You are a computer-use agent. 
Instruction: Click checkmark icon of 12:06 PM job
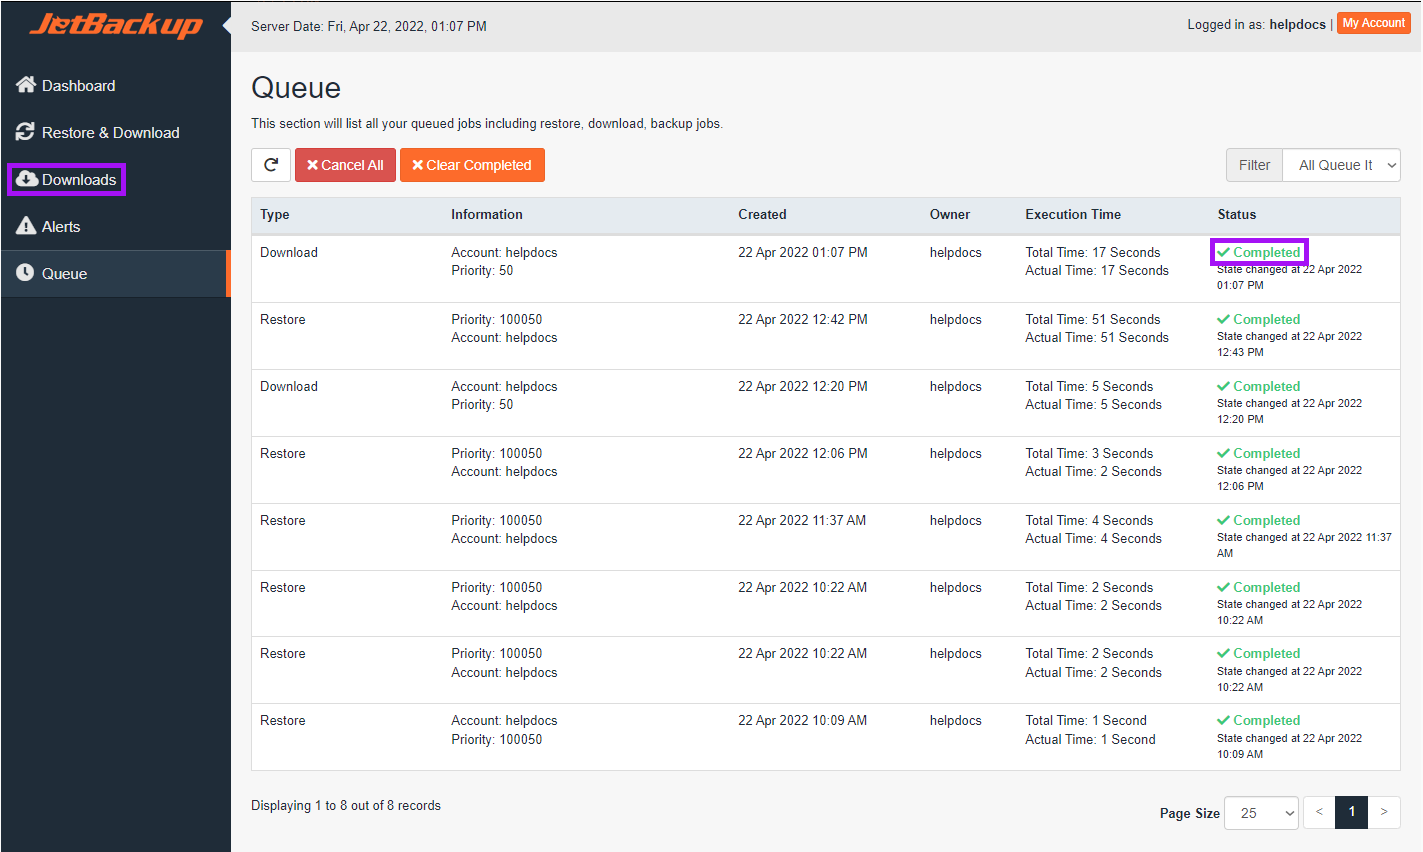coord(1223,453)
